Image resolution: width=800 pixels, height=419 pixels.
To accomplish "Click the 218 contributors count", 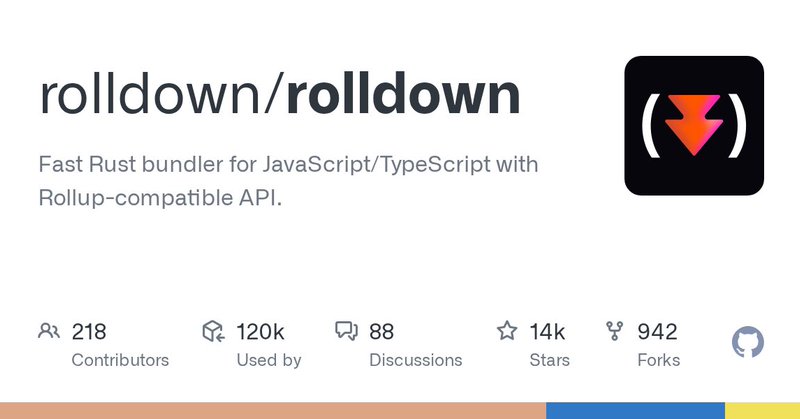I will (x=89, y=332).
